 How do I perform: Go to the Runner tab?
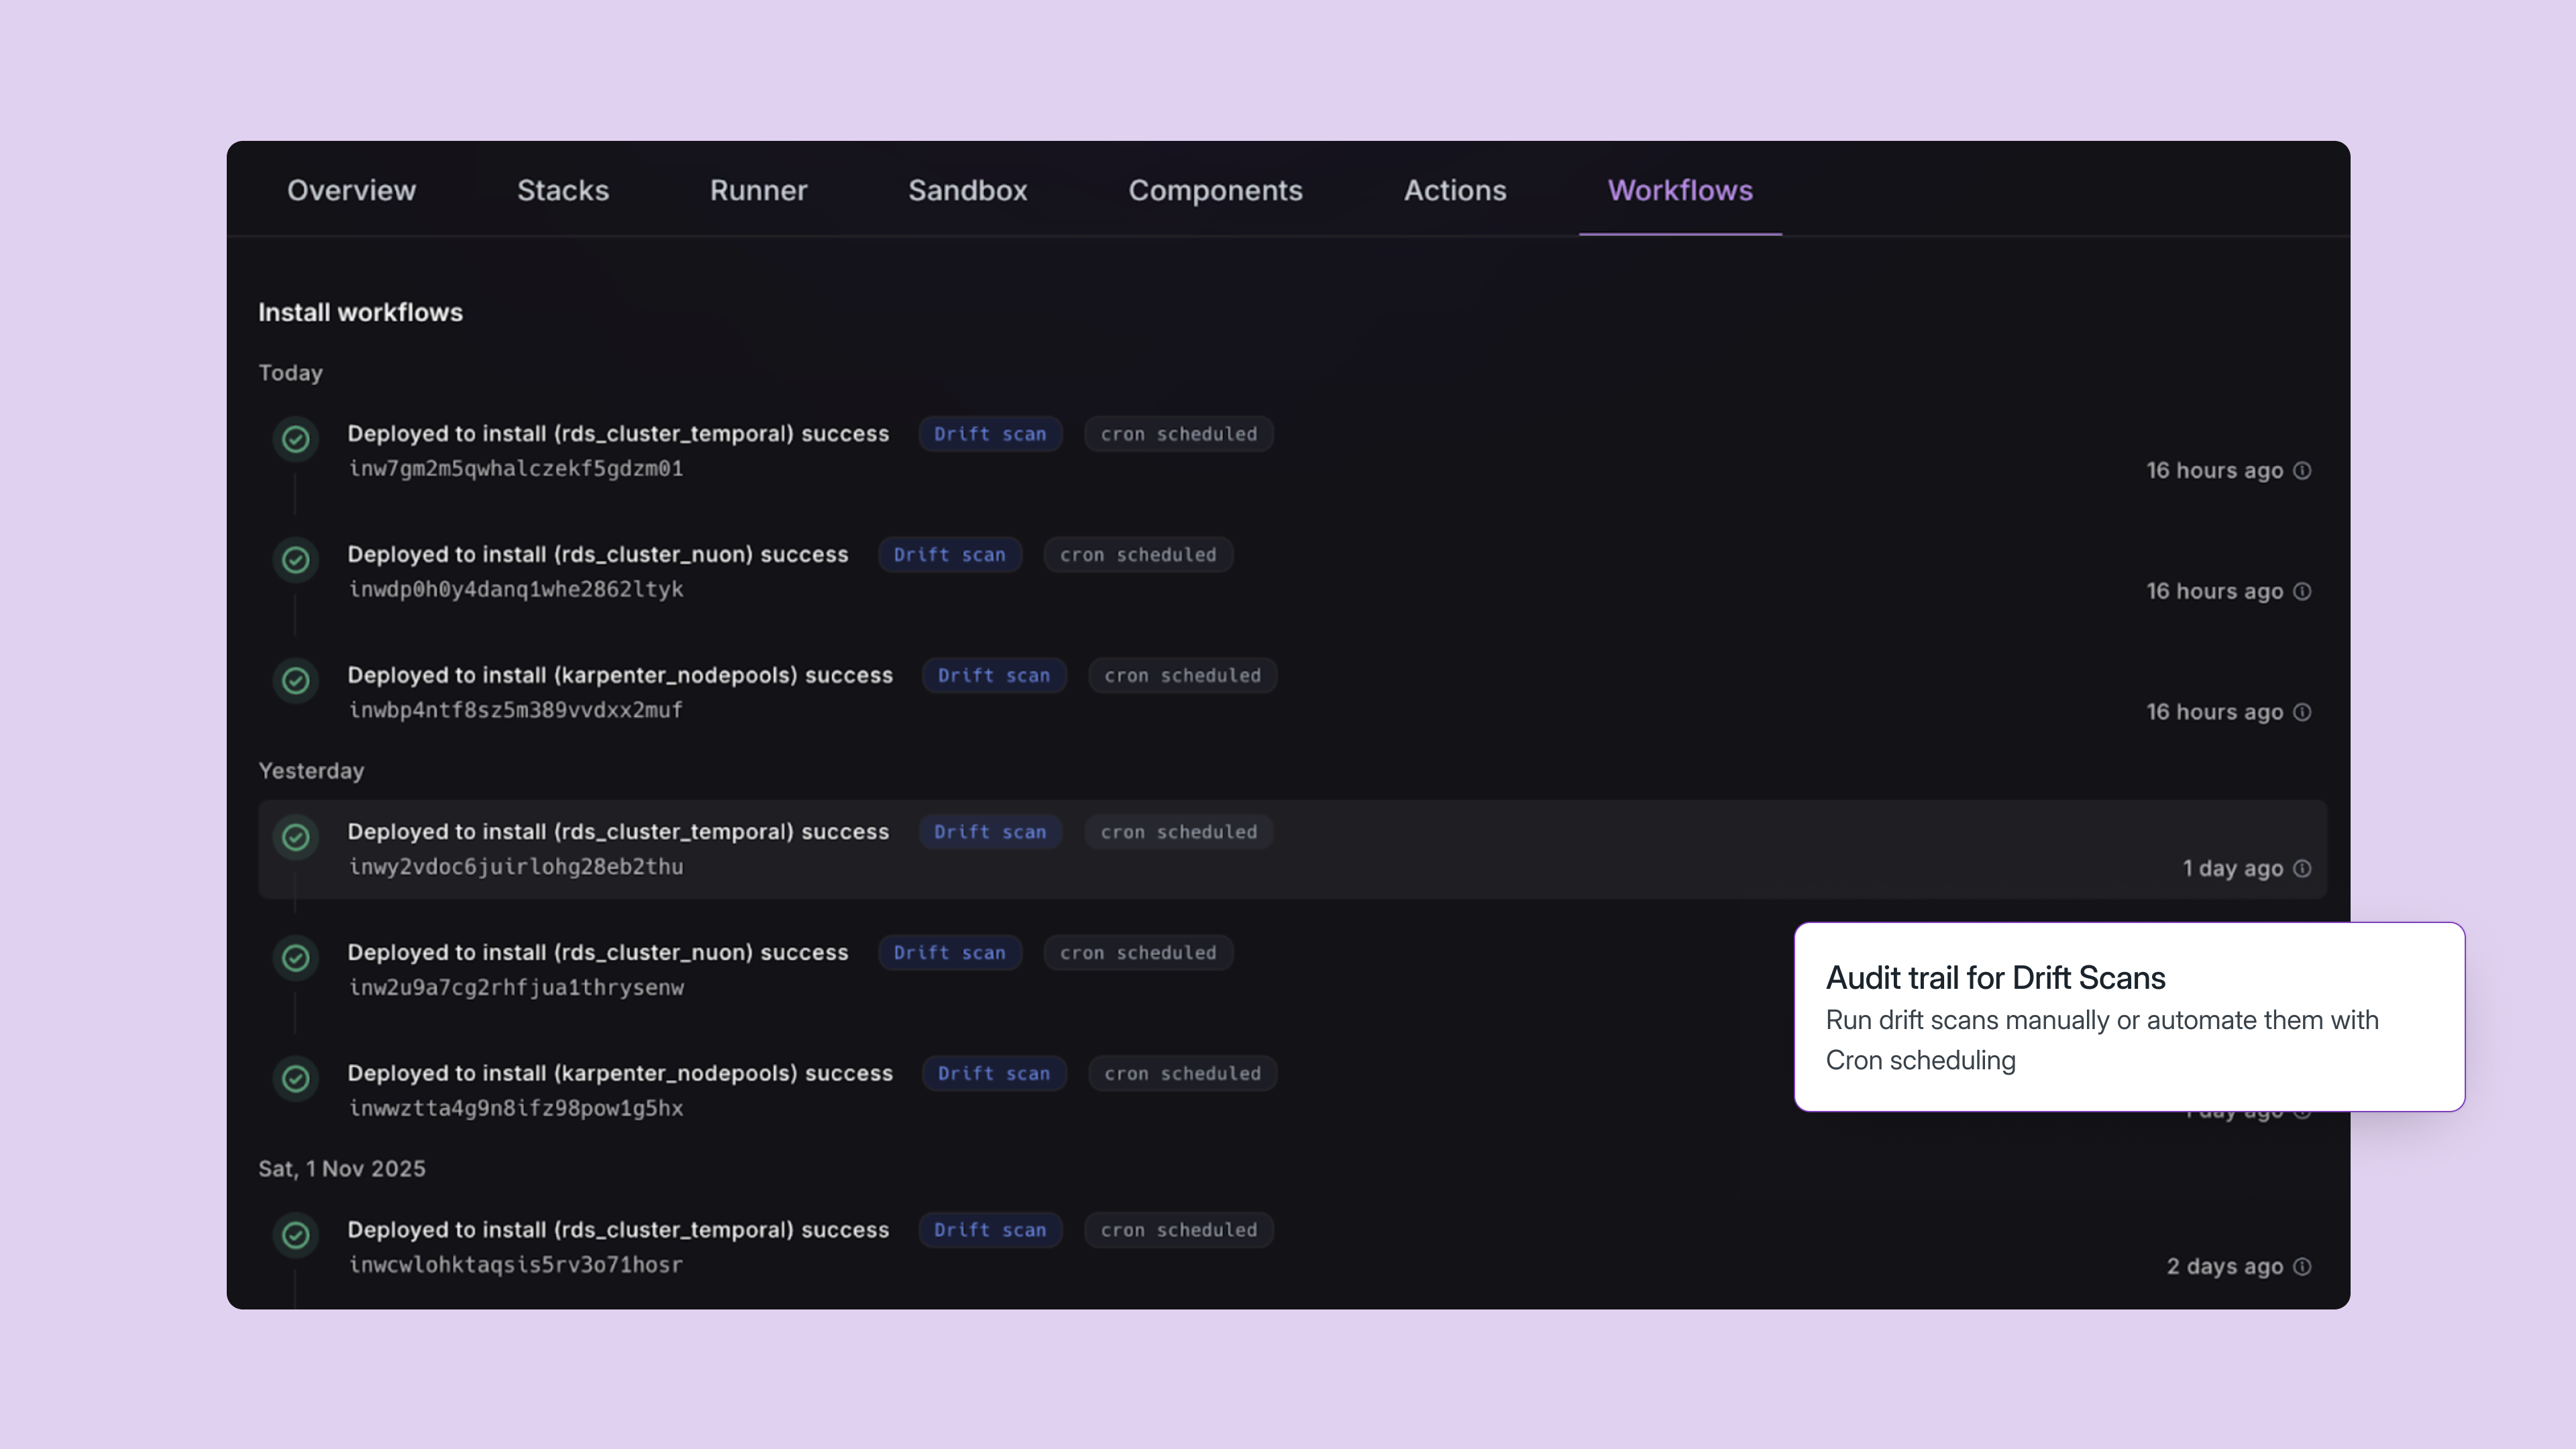(758, 190)
